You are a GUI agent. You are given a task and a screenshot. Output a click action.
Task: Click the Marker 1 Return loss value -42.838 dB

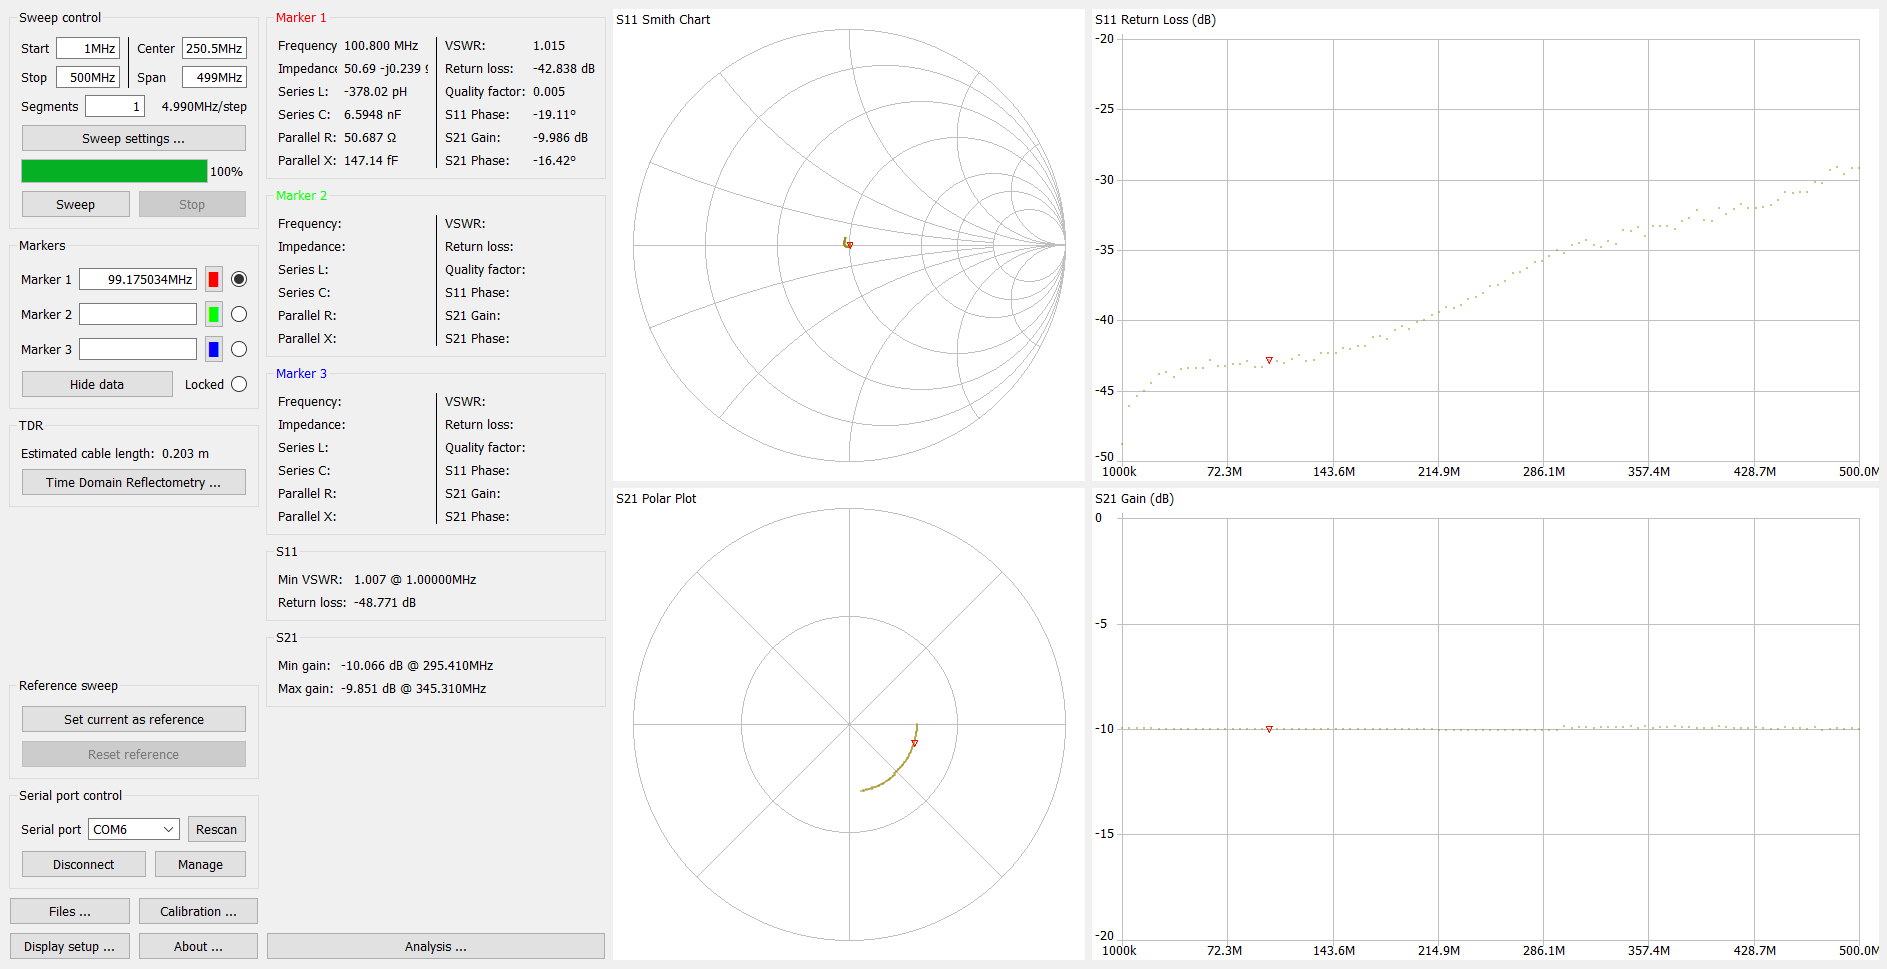click(x=564, y=68)
